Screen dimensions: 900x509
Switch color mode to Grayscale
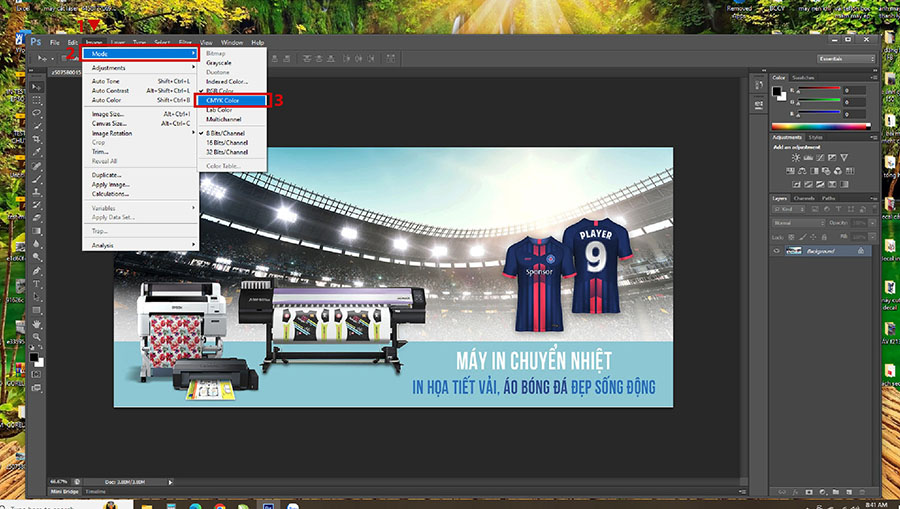(218, 62)
